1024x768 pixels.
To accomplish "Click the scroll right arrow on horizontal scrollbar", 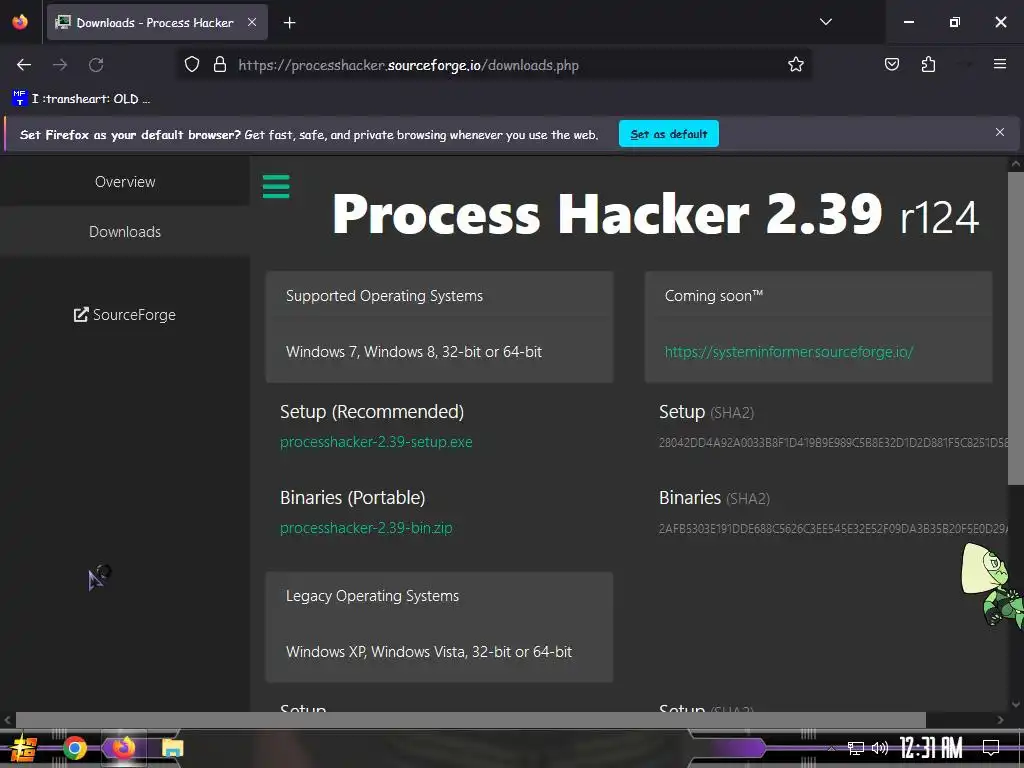I will pos(1000,720).
